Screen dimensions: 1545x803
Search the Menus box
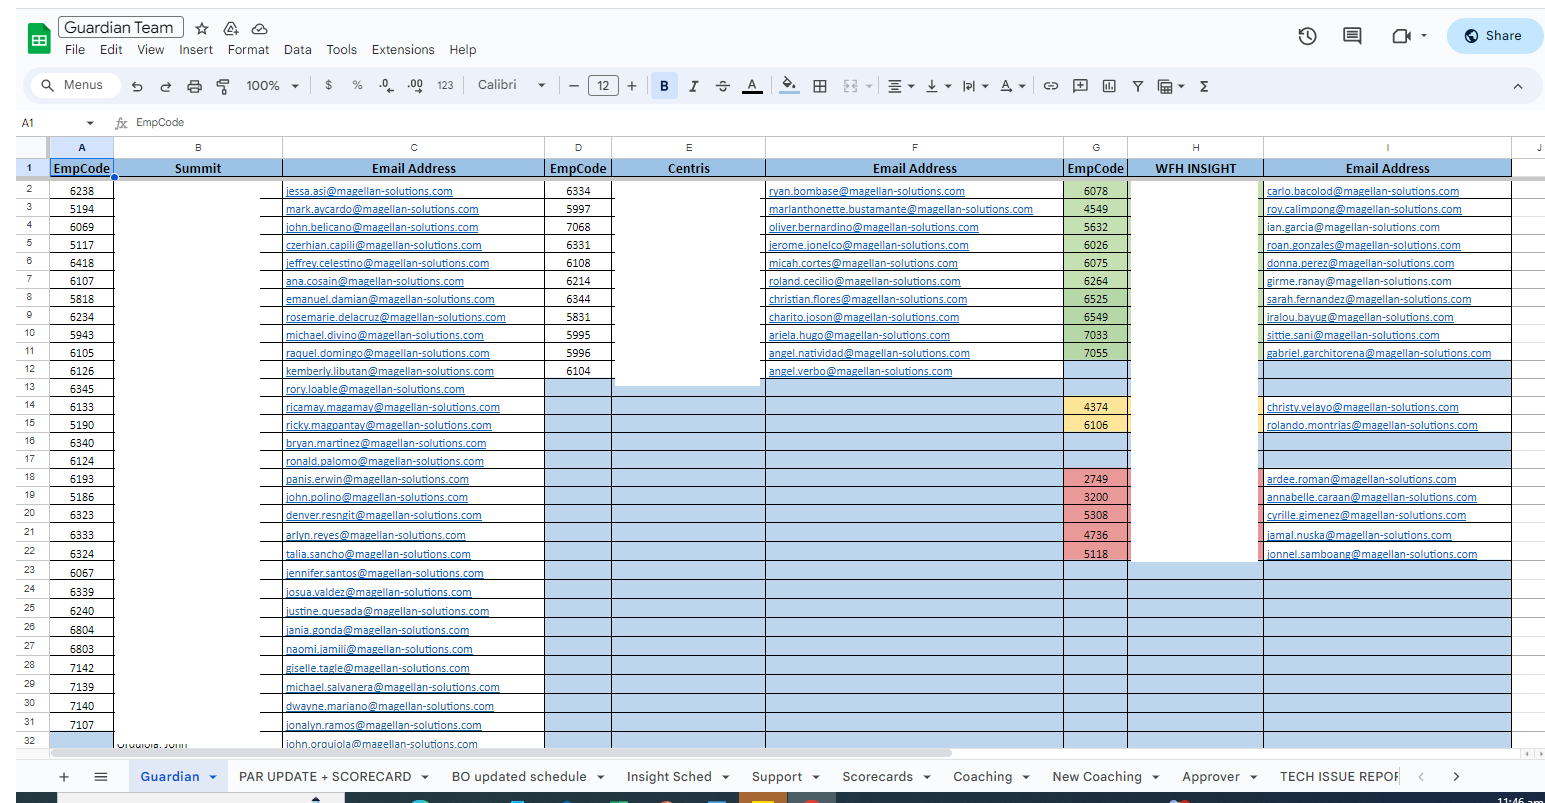click(76, 86)
